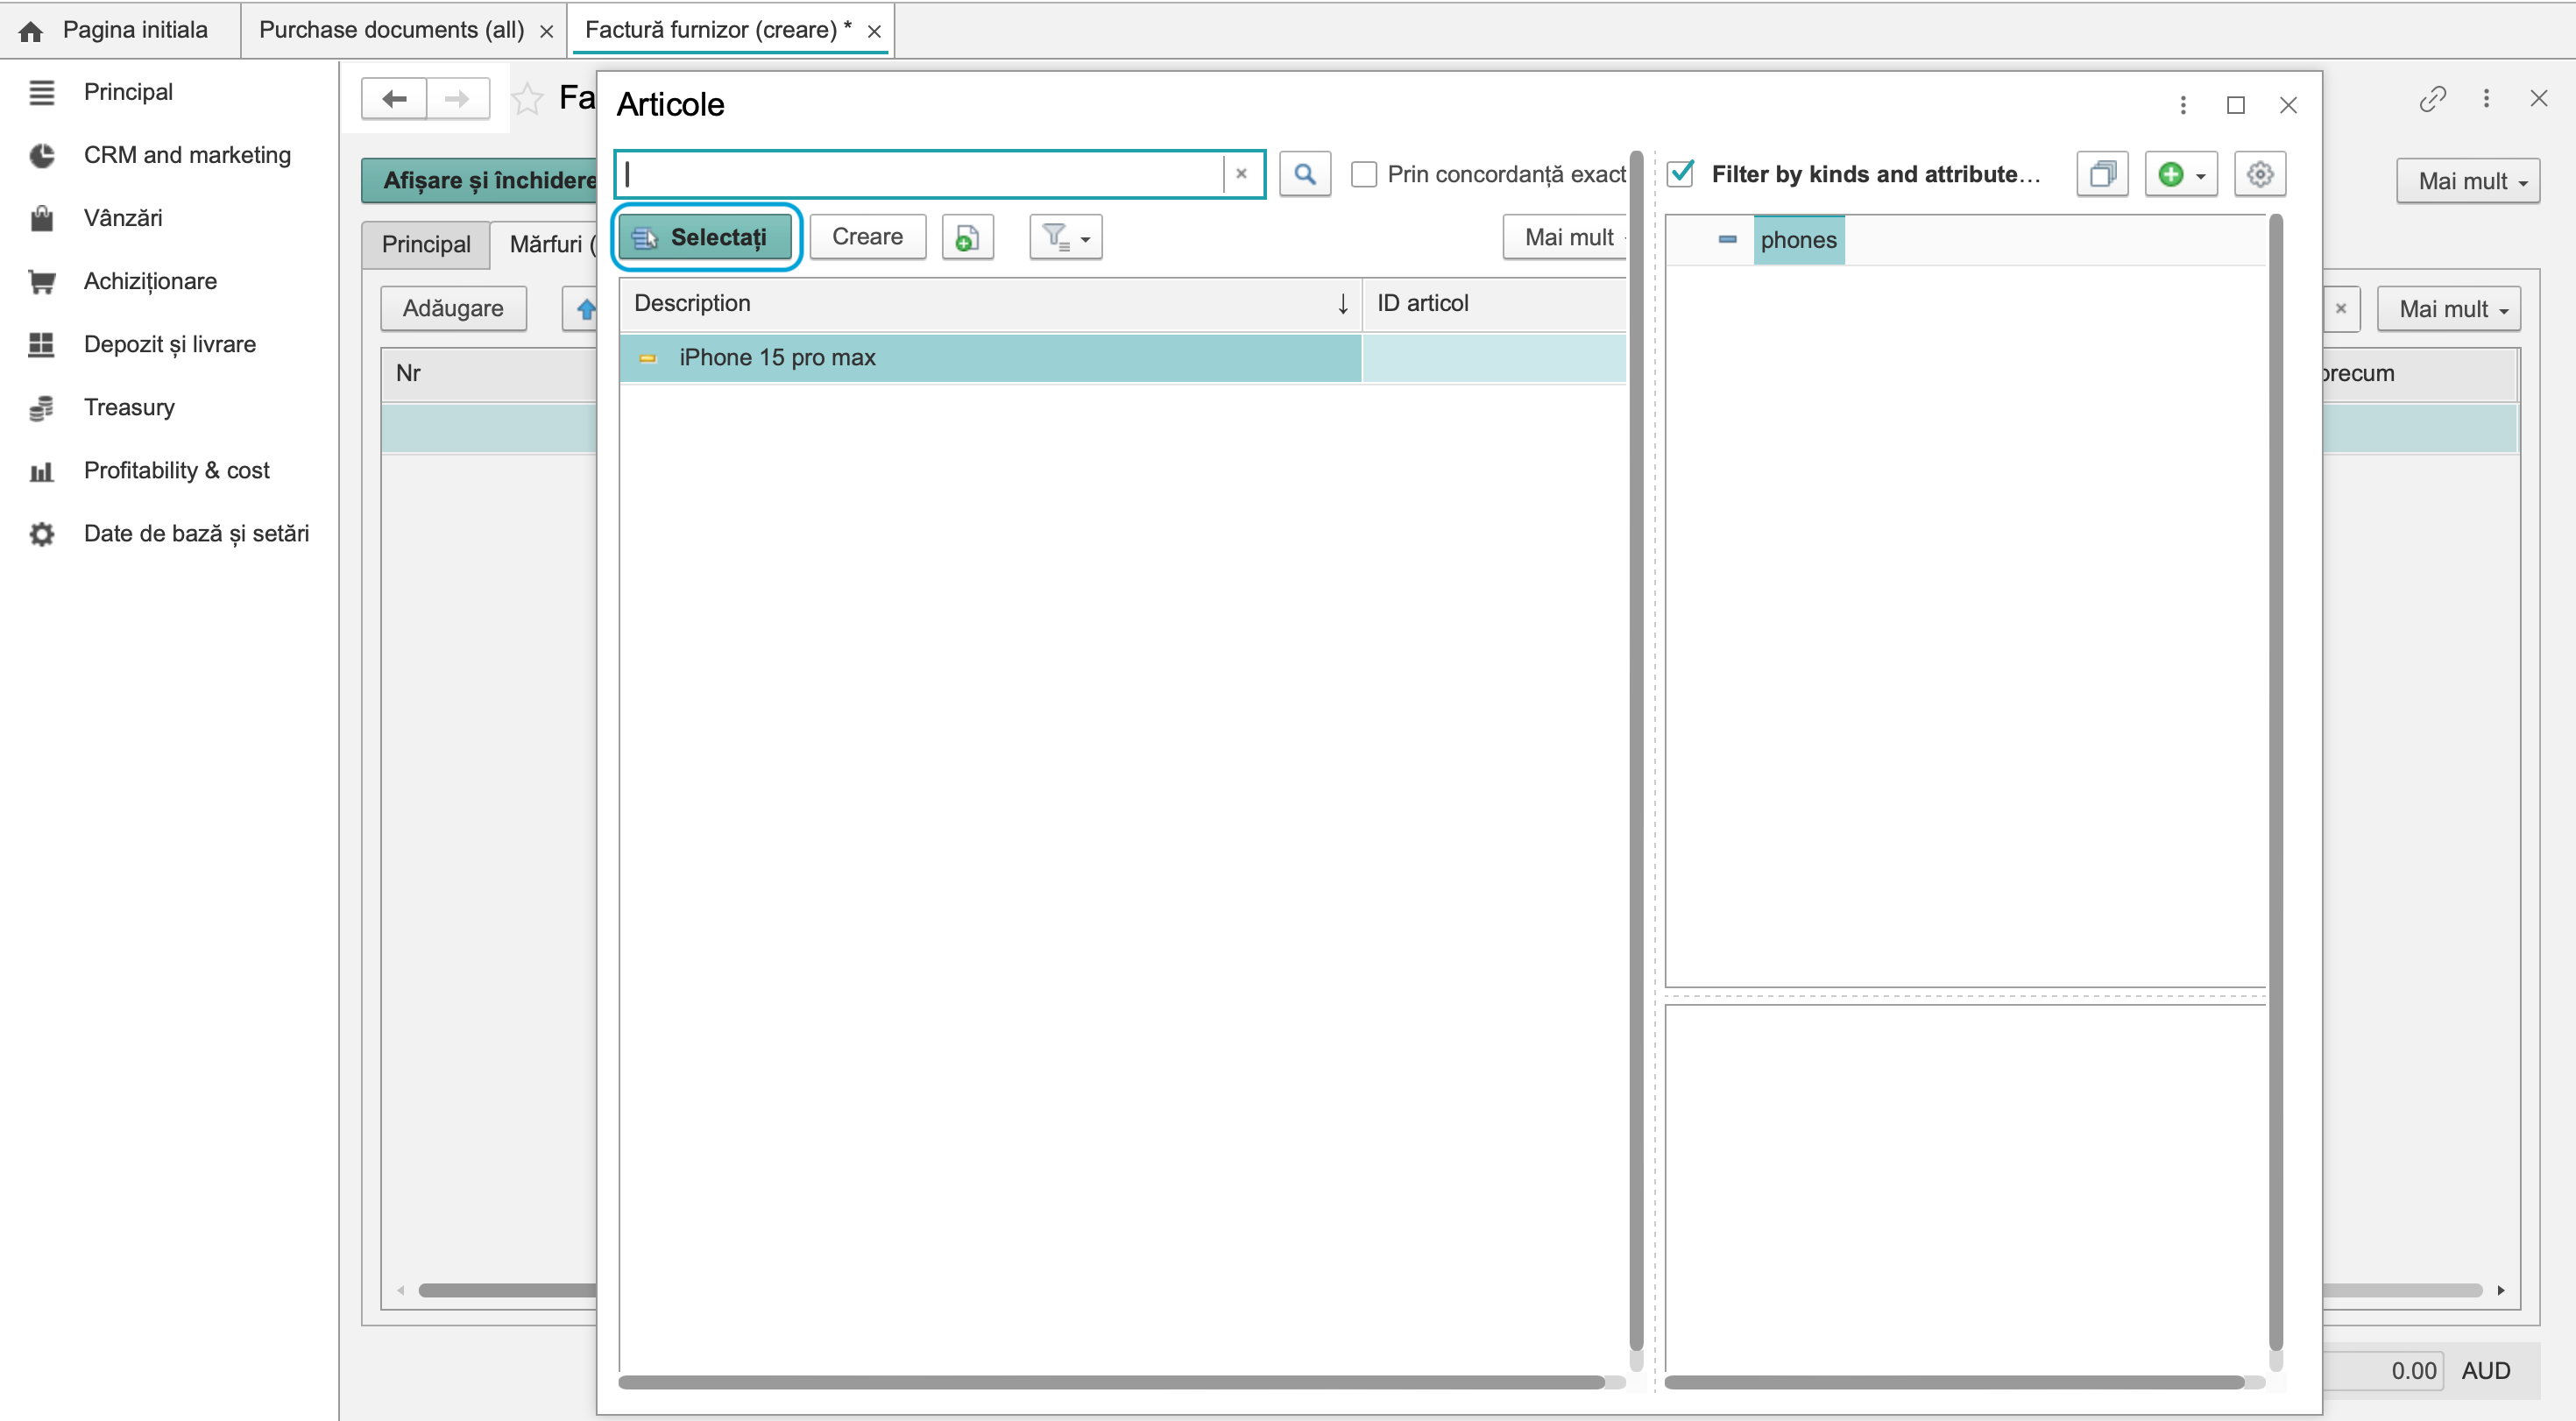Go back with the left arrow button
Viewport: 2576px width, 1421px height.
pos(394,98)
